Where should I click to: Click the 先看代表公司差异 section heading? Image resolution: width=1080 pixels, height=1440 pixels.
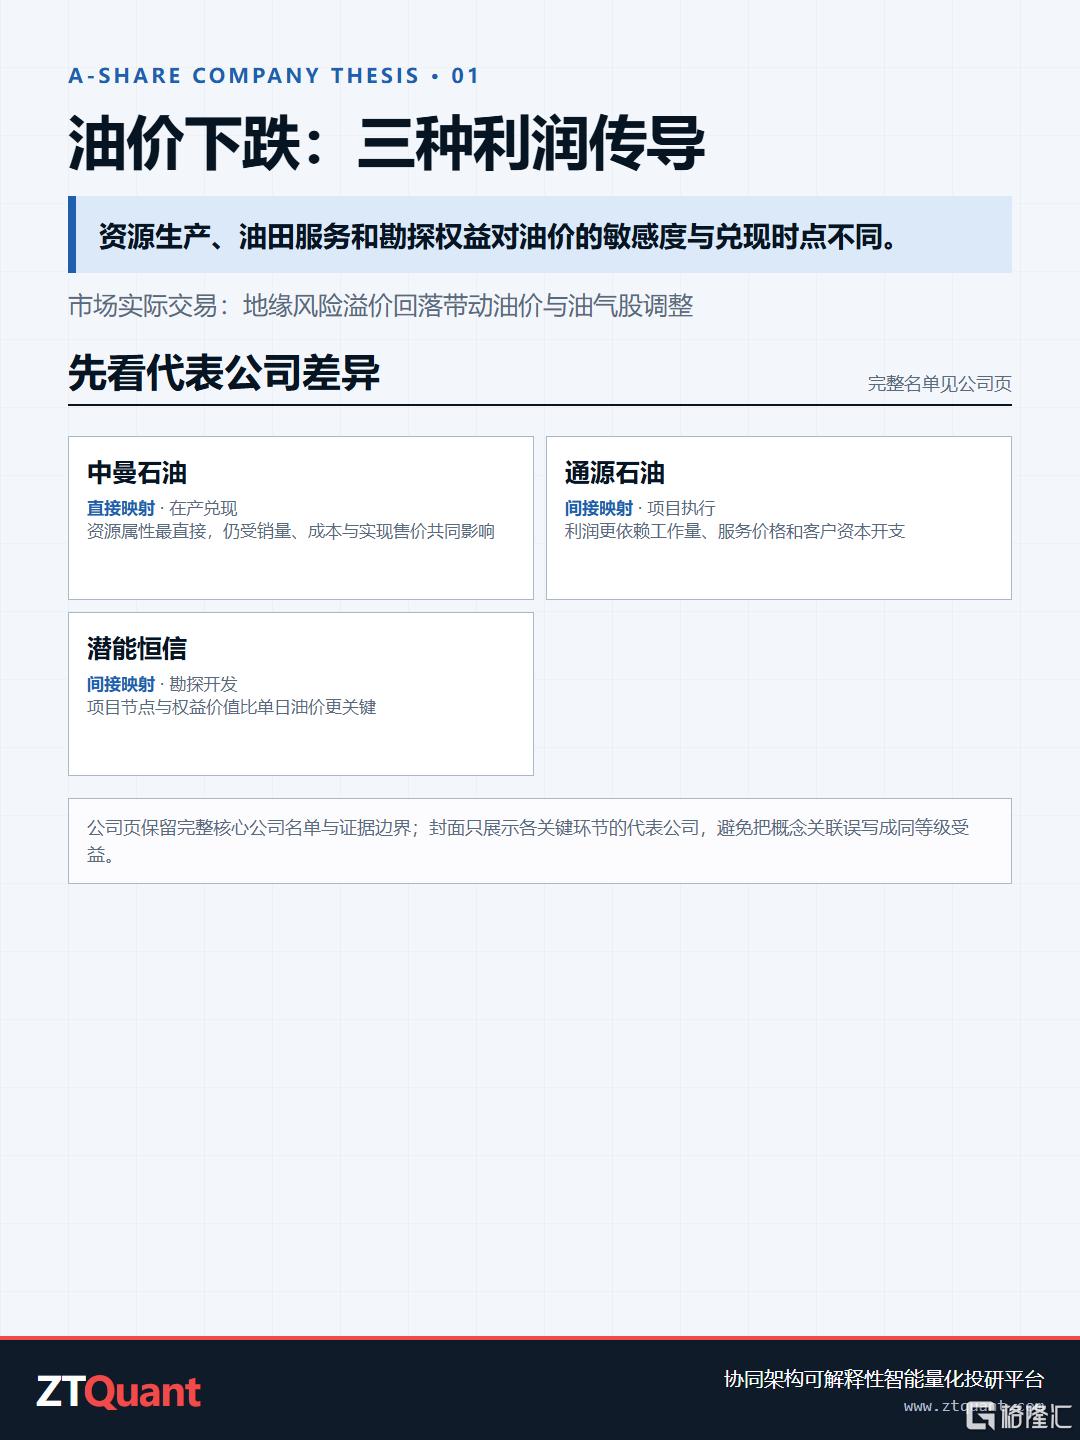pyautogui.click(x=224, y=373)
